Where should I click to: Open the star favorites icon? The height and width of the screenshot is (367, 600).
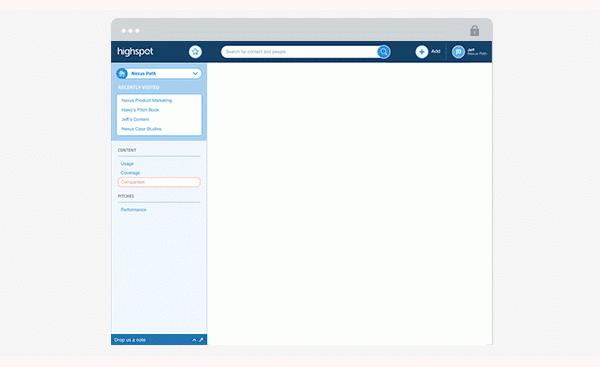tap(195, 52)
